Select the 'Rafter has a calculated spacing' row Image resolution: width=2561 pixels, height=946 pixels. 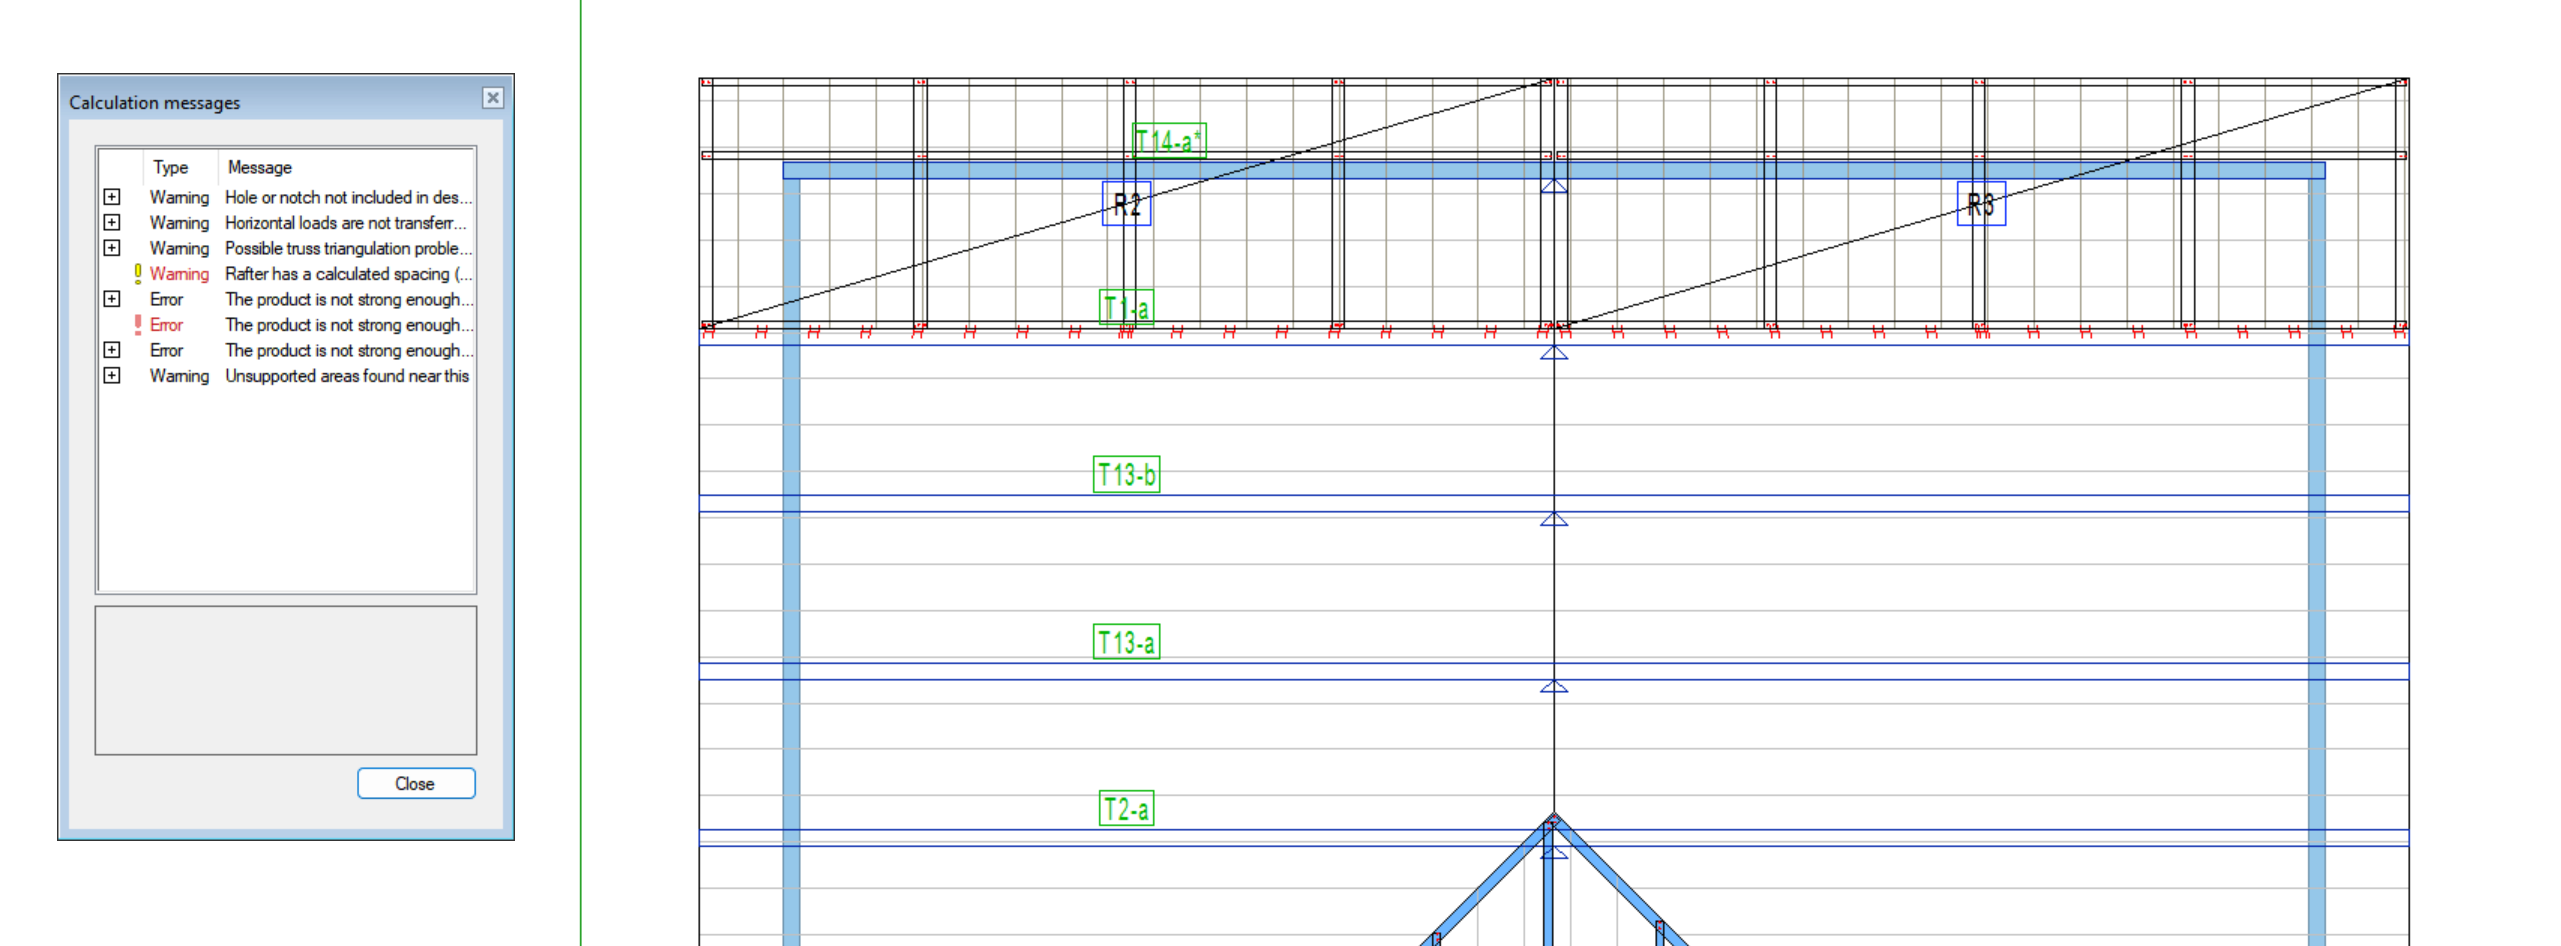(x=300, y=273)
